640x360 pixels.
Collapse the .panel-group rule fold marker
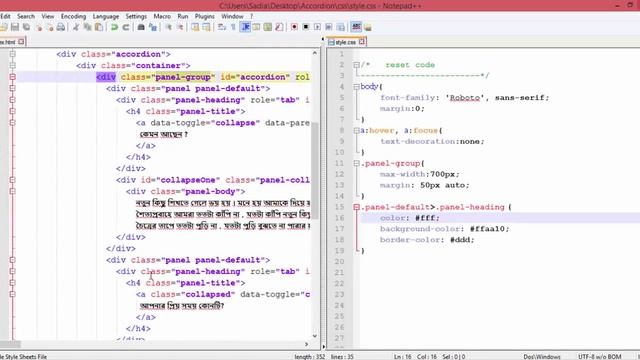point(356,163)
